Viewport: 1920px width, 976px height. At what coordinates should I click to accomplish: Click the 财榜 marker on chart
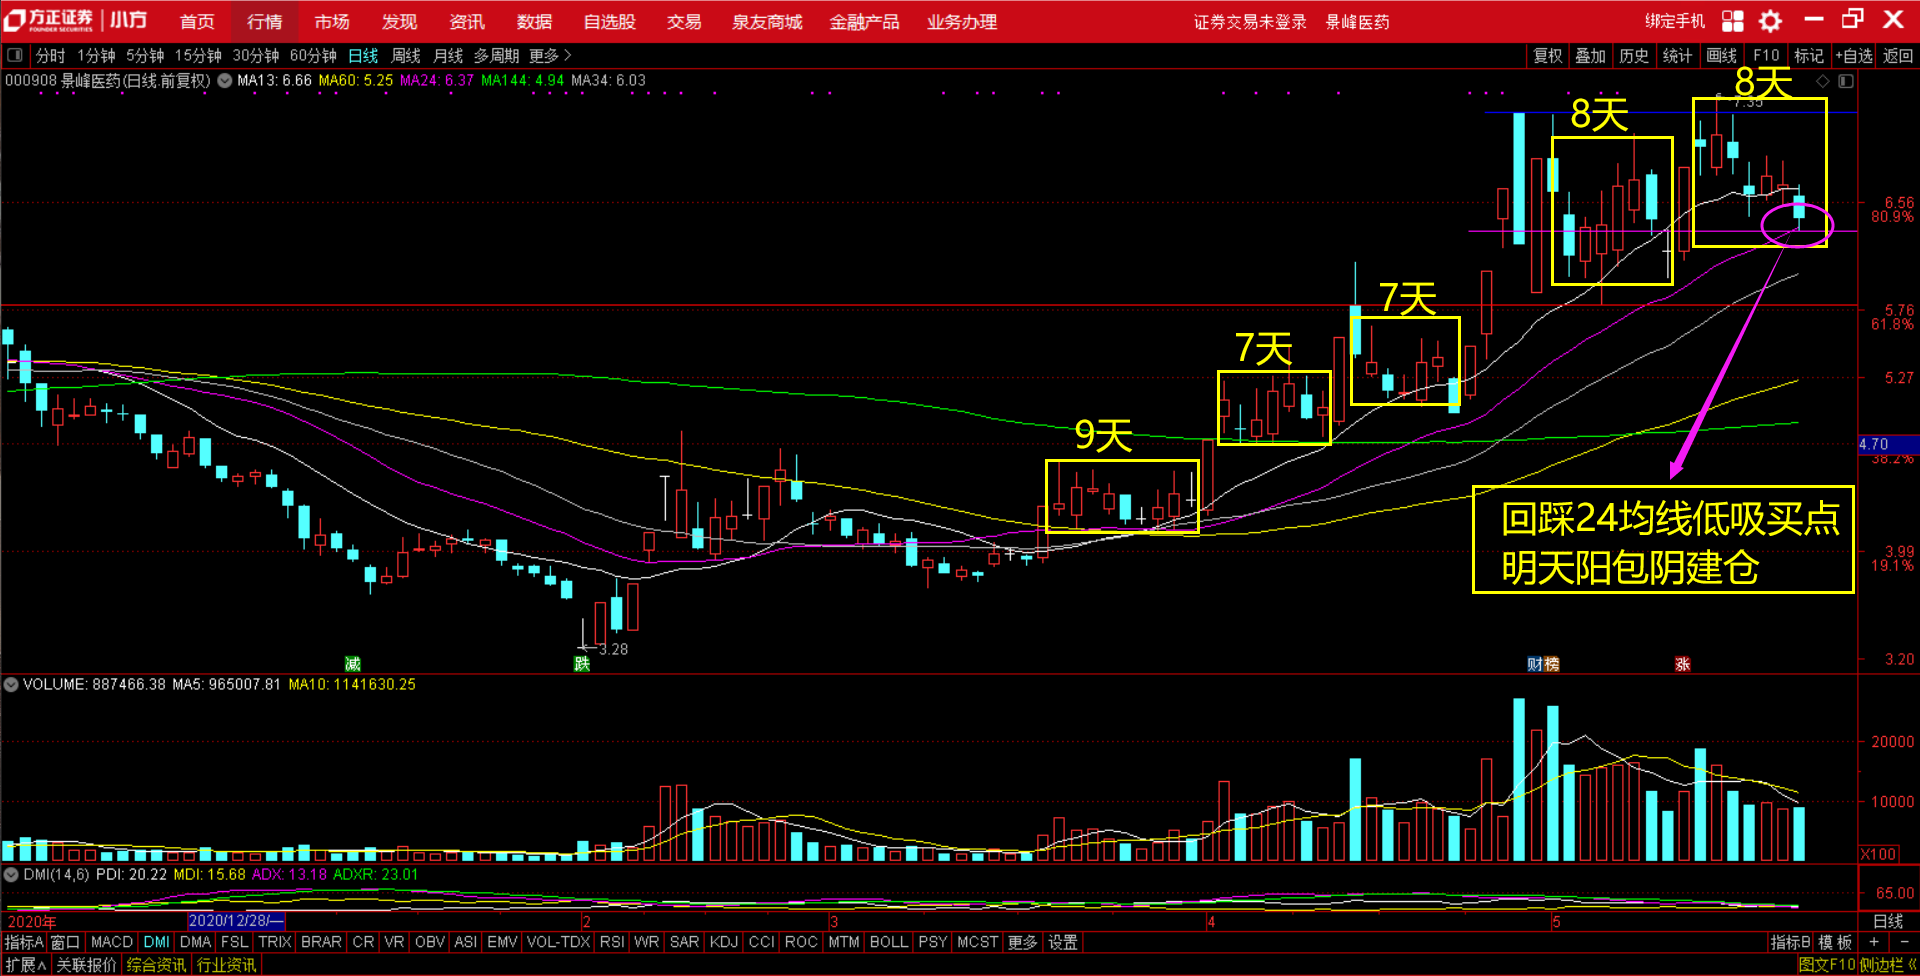point(1543,664)
